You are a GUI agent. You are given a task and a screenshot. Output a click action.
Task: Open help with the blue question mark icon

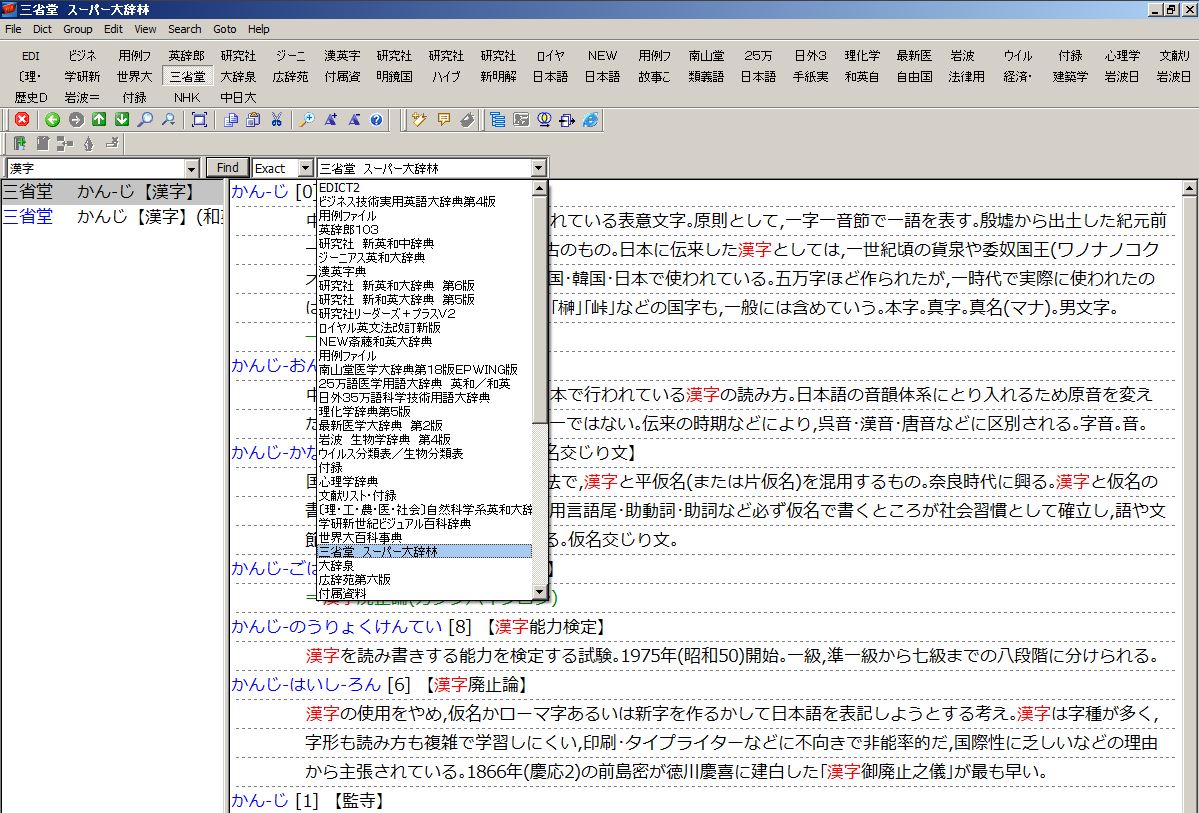tap(376, 119)
